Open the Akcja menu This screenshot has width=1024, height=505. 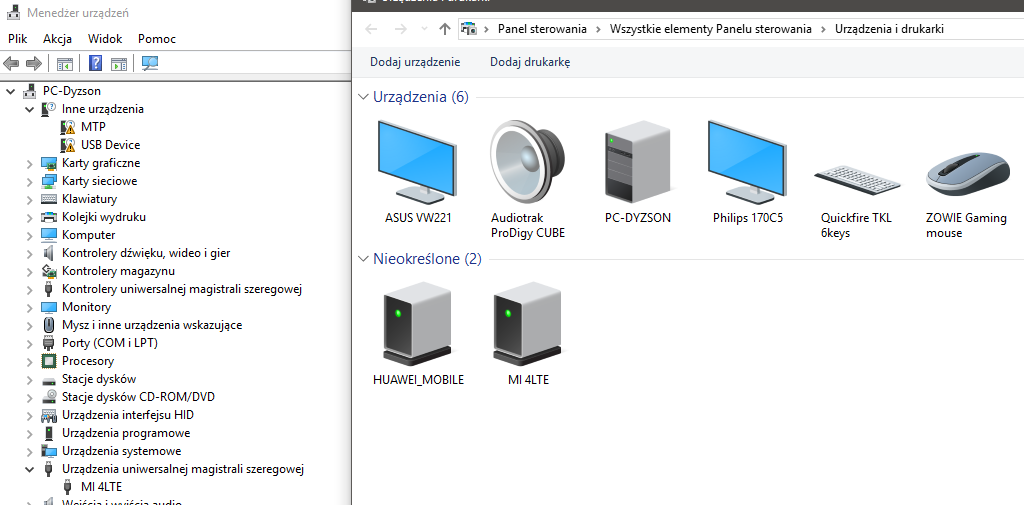(x=57, y=39)
